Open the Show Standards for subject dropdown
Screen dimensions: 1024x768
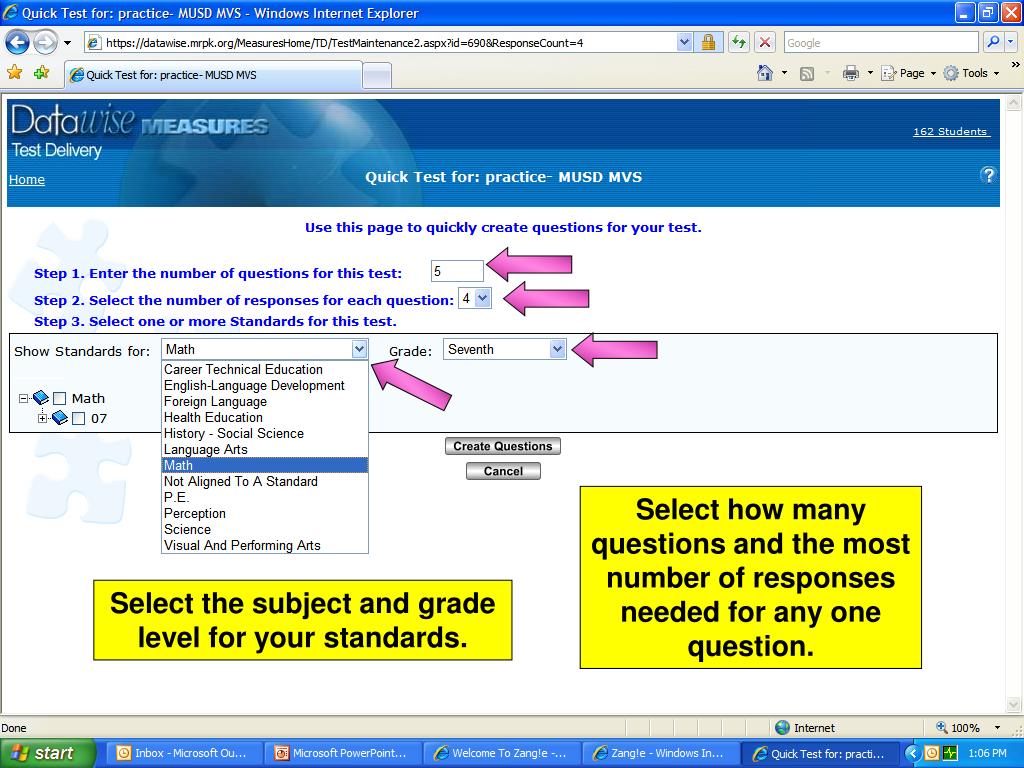[359, 349]
